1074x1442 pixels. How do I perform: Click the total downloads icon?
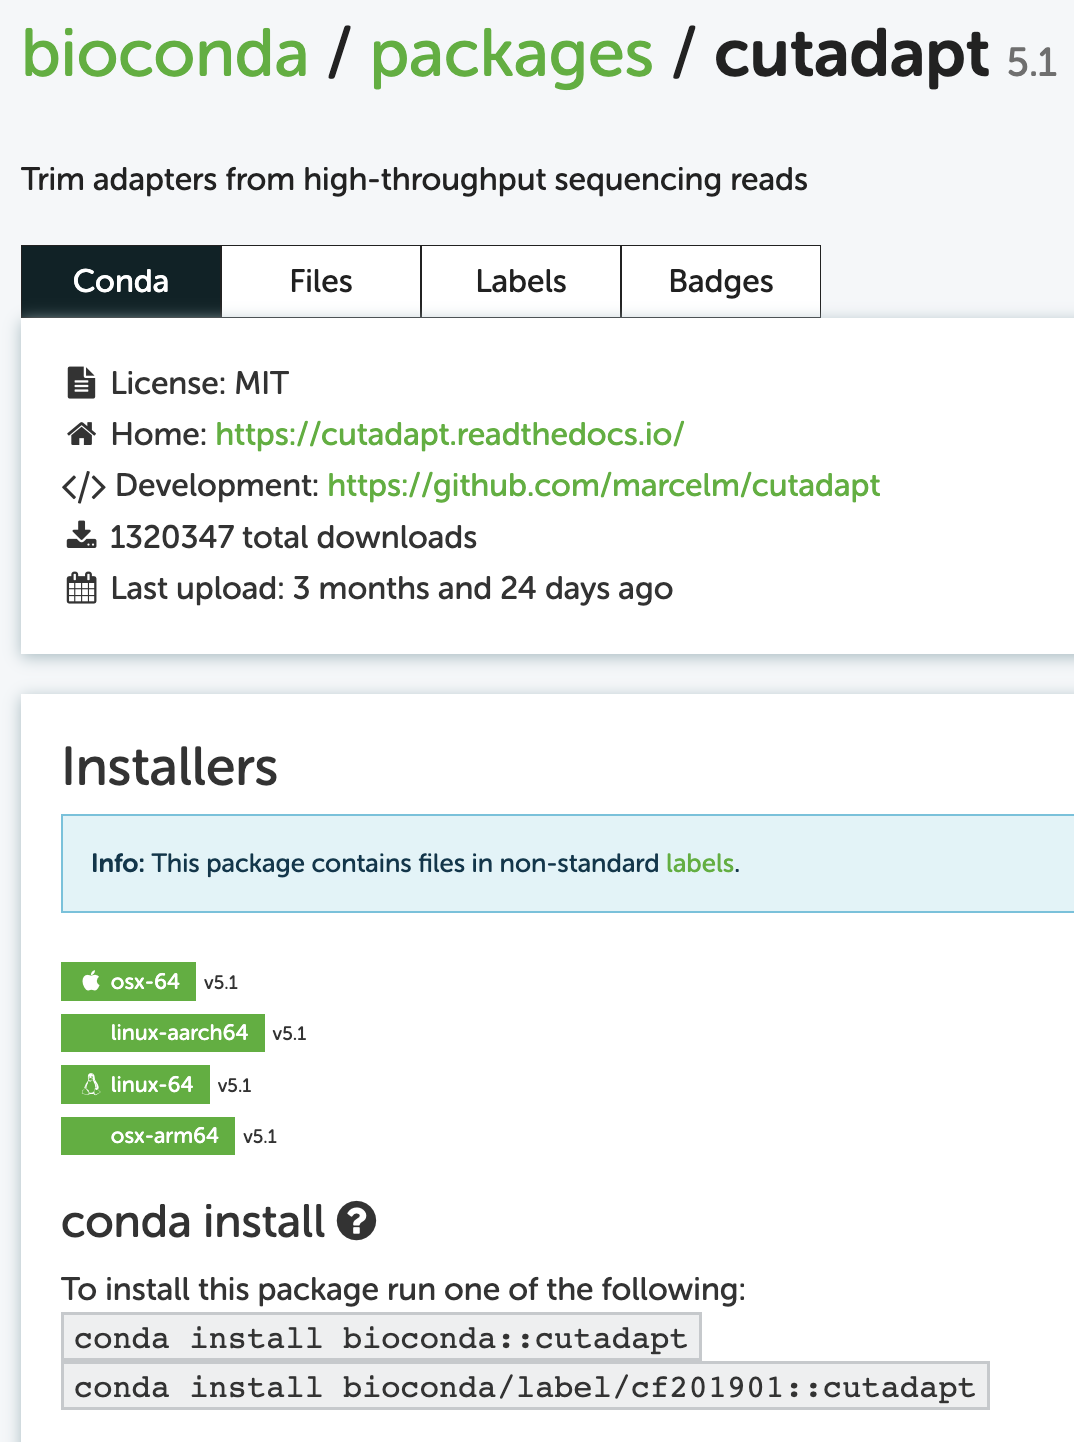[81, 537]
